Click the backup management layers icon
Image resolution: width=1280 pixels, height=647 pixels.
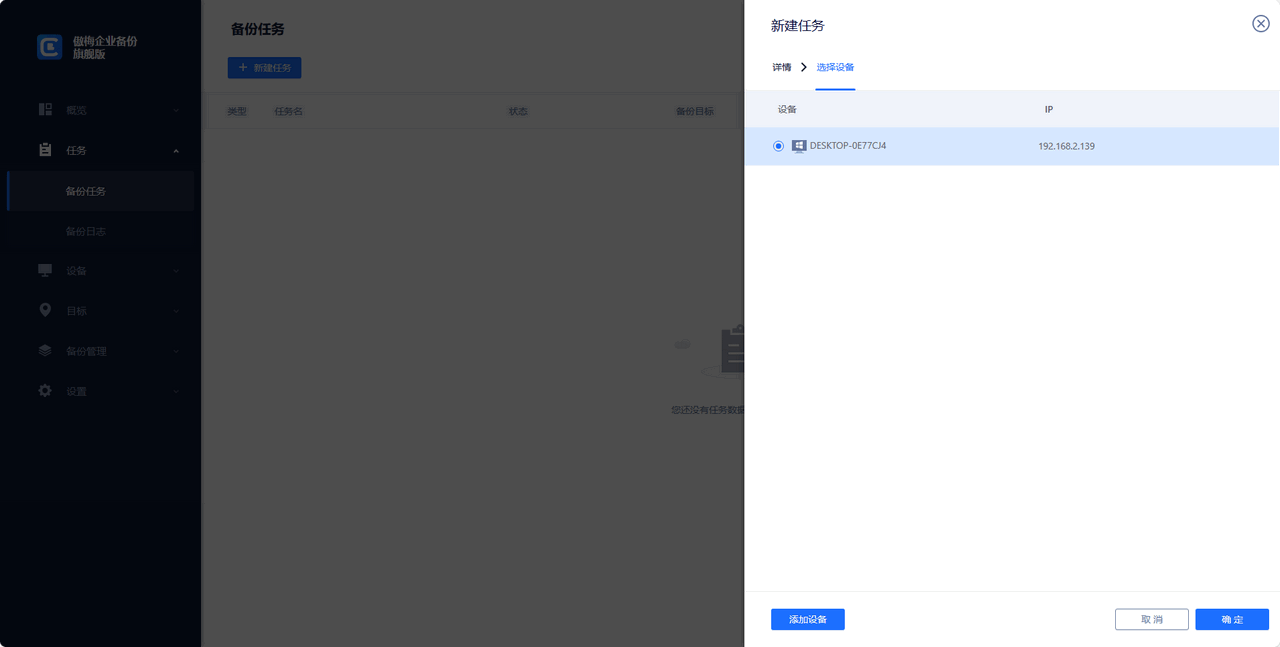[45, 351]
